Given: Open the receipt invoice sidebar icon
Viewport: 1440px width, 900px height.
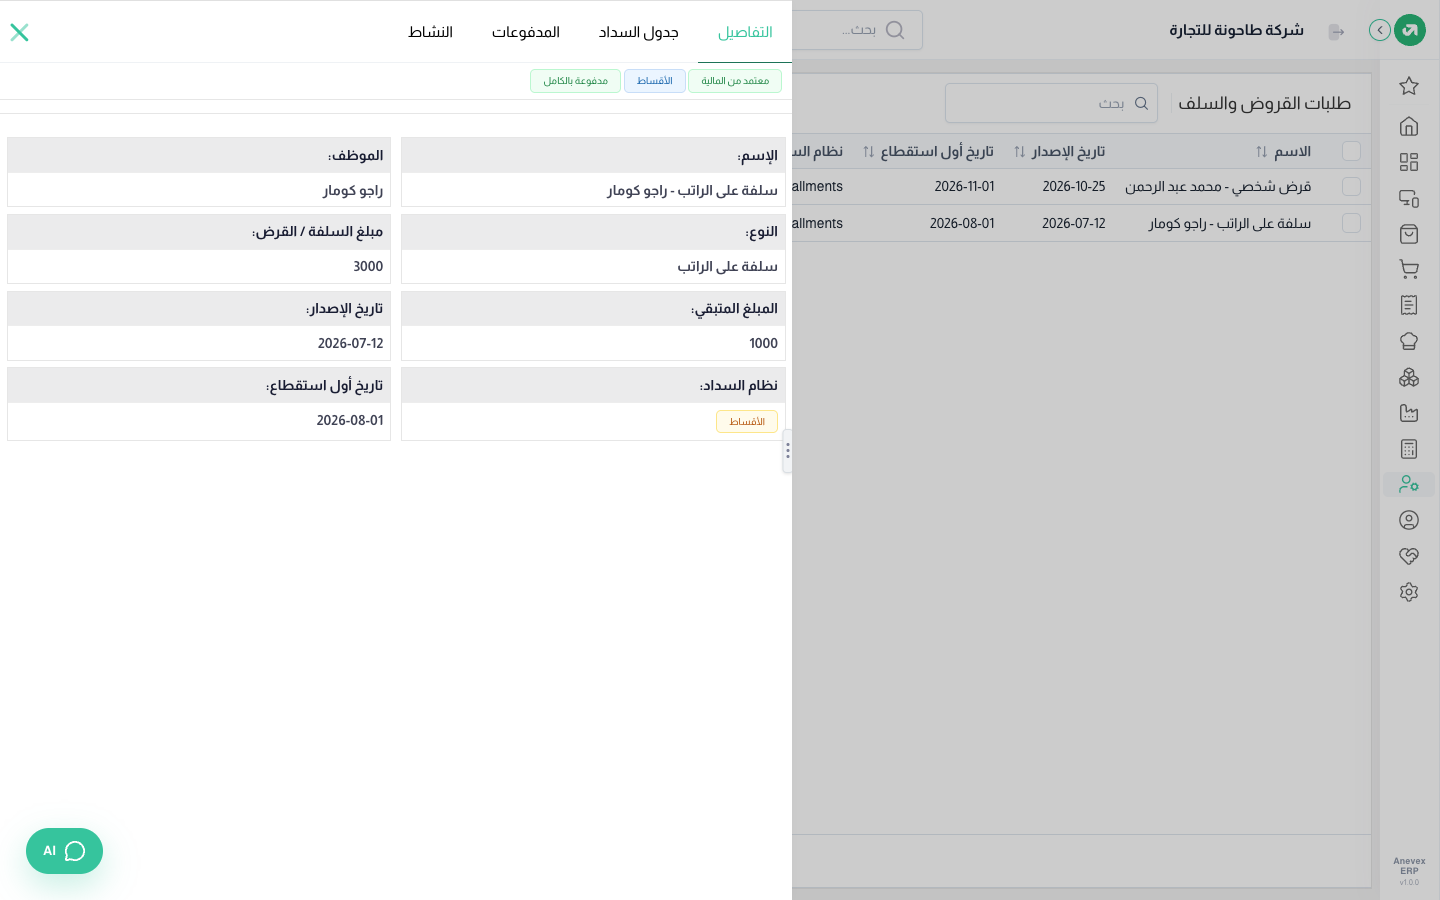Looking at the screenshot, I should click(x=1409, y=305).
